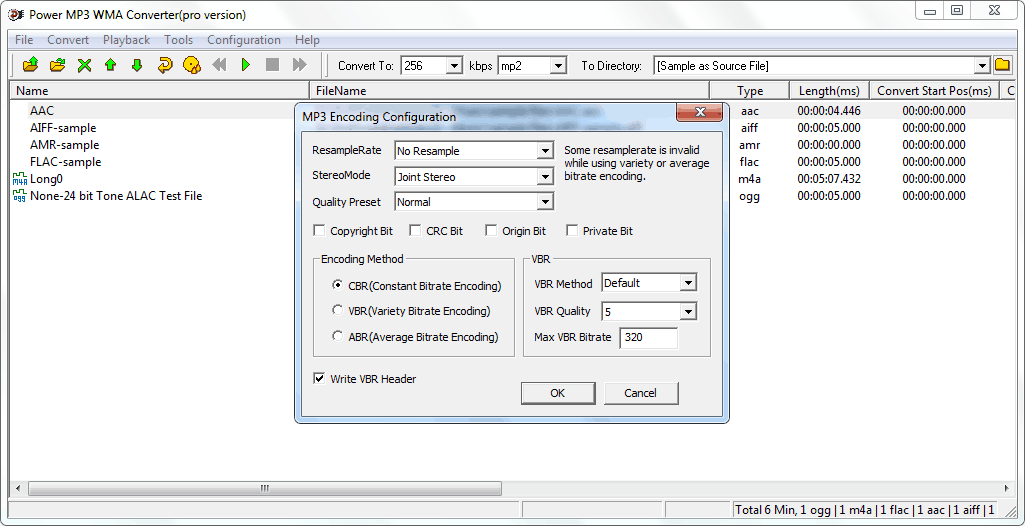This screenshot has width=1025, height=526.
Task: Move selected file up with green up arrow
Action: coord(110,65)
